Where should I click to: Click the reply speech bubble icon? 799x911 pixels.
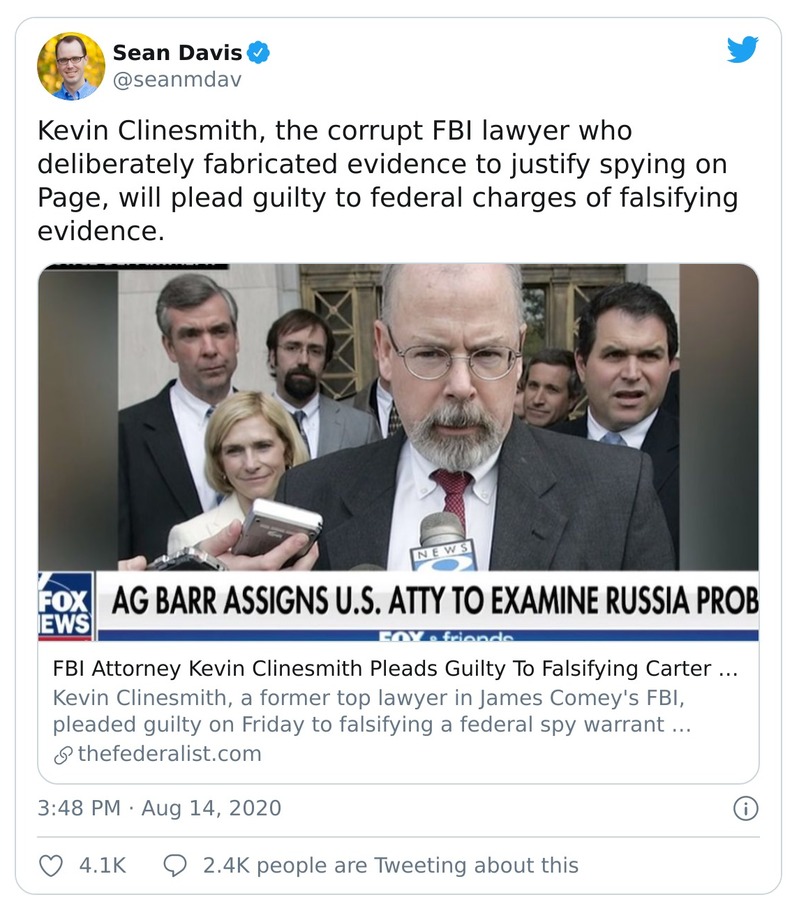click(175, 865)
